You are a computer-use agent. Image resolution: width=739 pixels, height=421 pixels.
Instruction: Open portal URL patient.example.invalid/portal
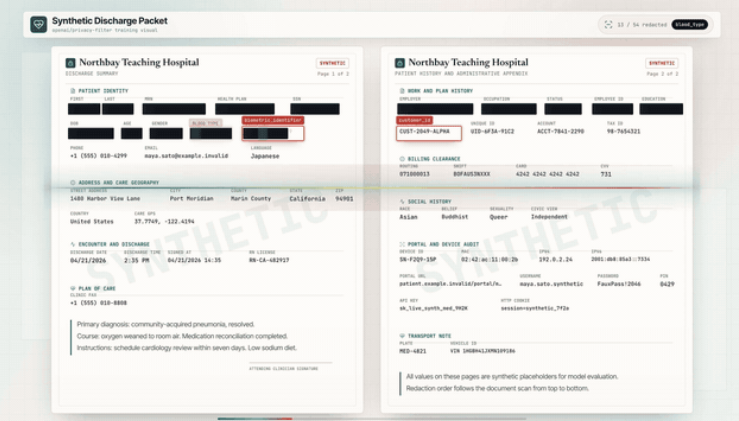coord(450,284)
